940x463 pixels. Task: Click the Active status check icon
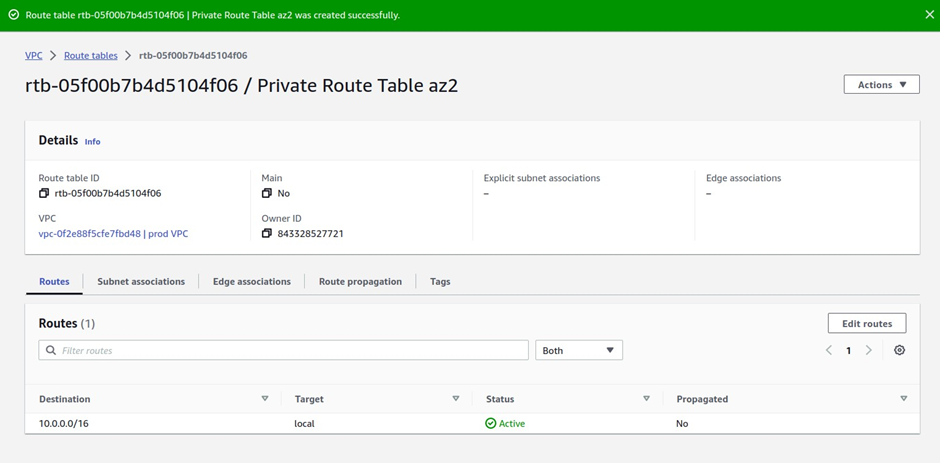[x=490, y=423]
